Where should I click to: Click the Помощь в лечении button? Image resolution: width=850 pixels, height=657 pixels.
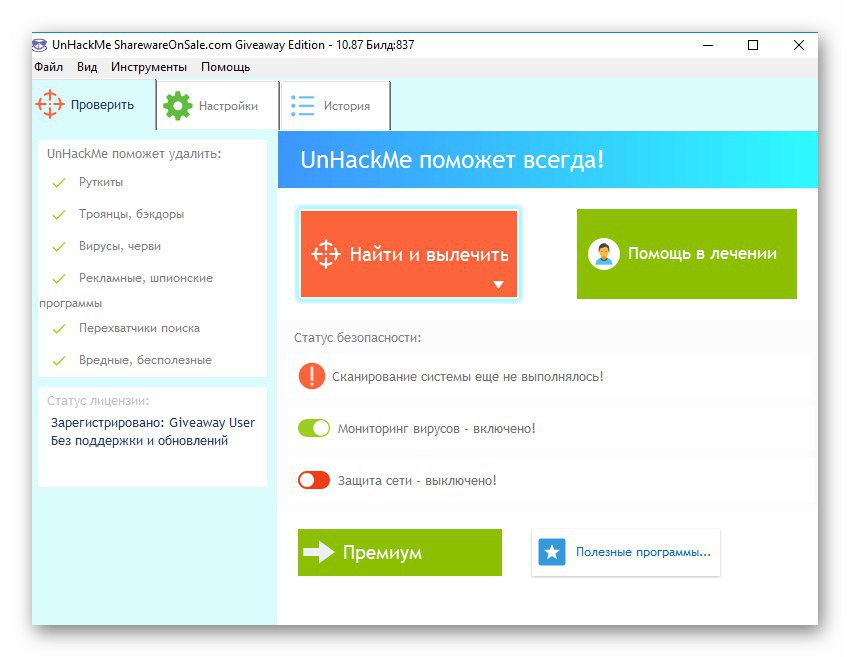click(x=686, y=254)
